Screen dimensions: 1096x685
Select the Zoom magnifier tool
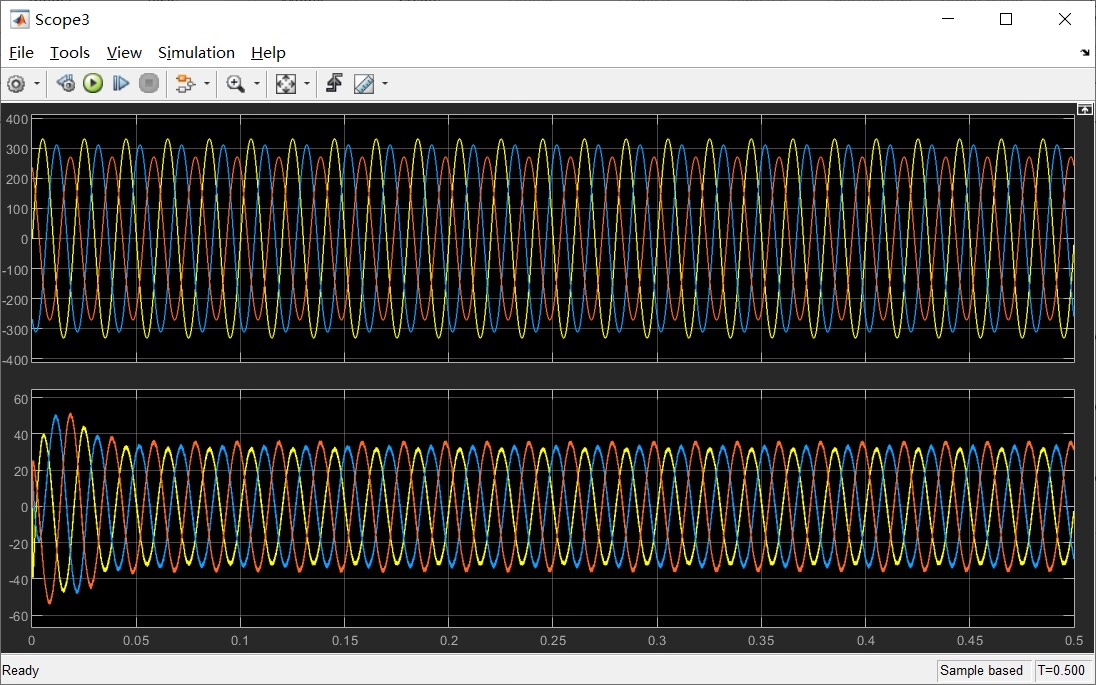coord(236,84)
